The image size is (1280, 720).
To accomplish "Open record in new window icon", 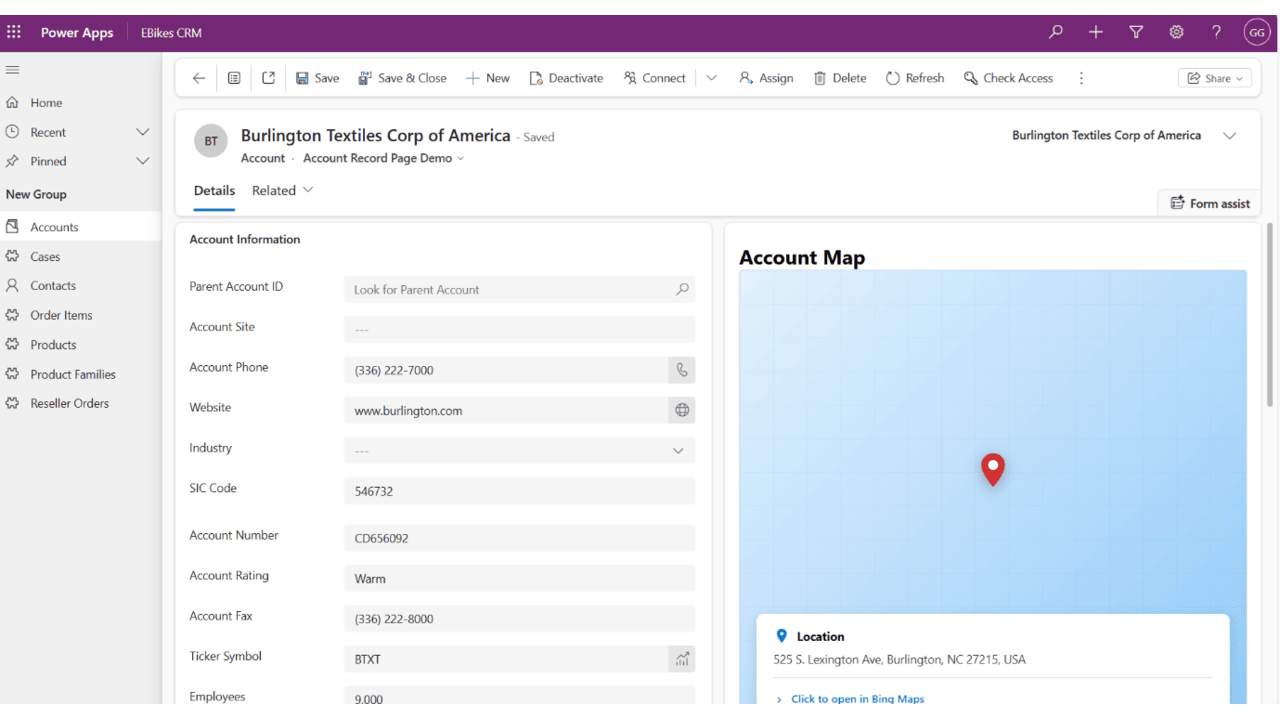I will coord(268,78).
